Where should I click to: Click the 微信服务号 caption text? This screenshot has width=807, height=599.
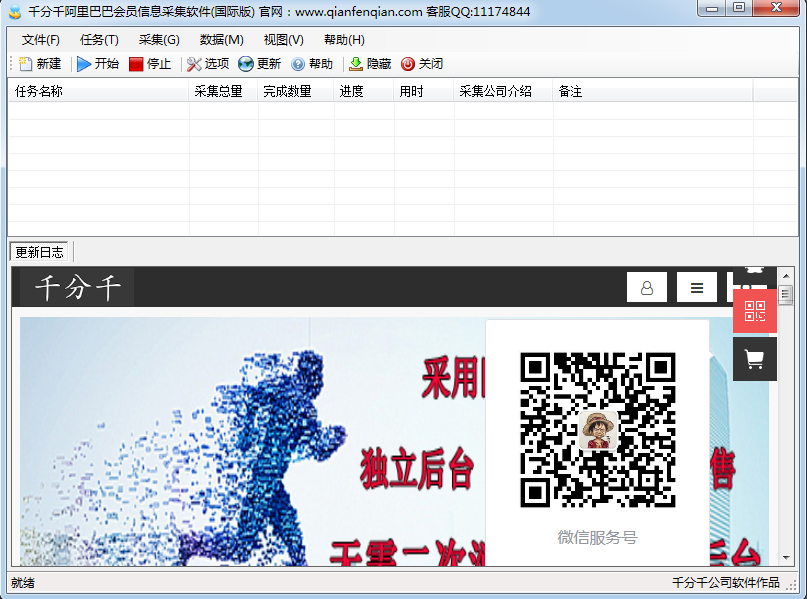[x=598, y=537]
